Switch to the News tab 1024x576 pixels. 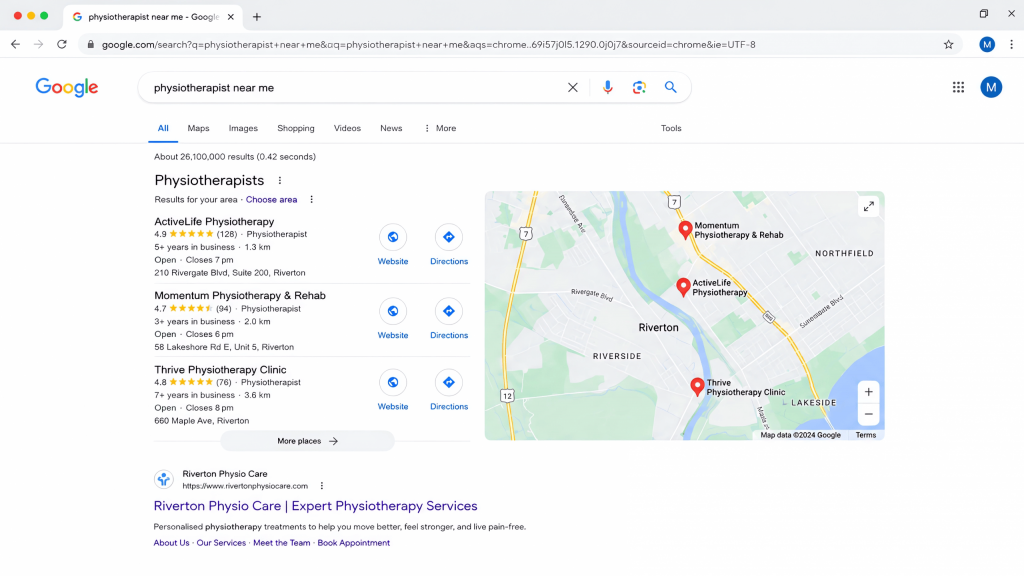[x=391, y=128]
